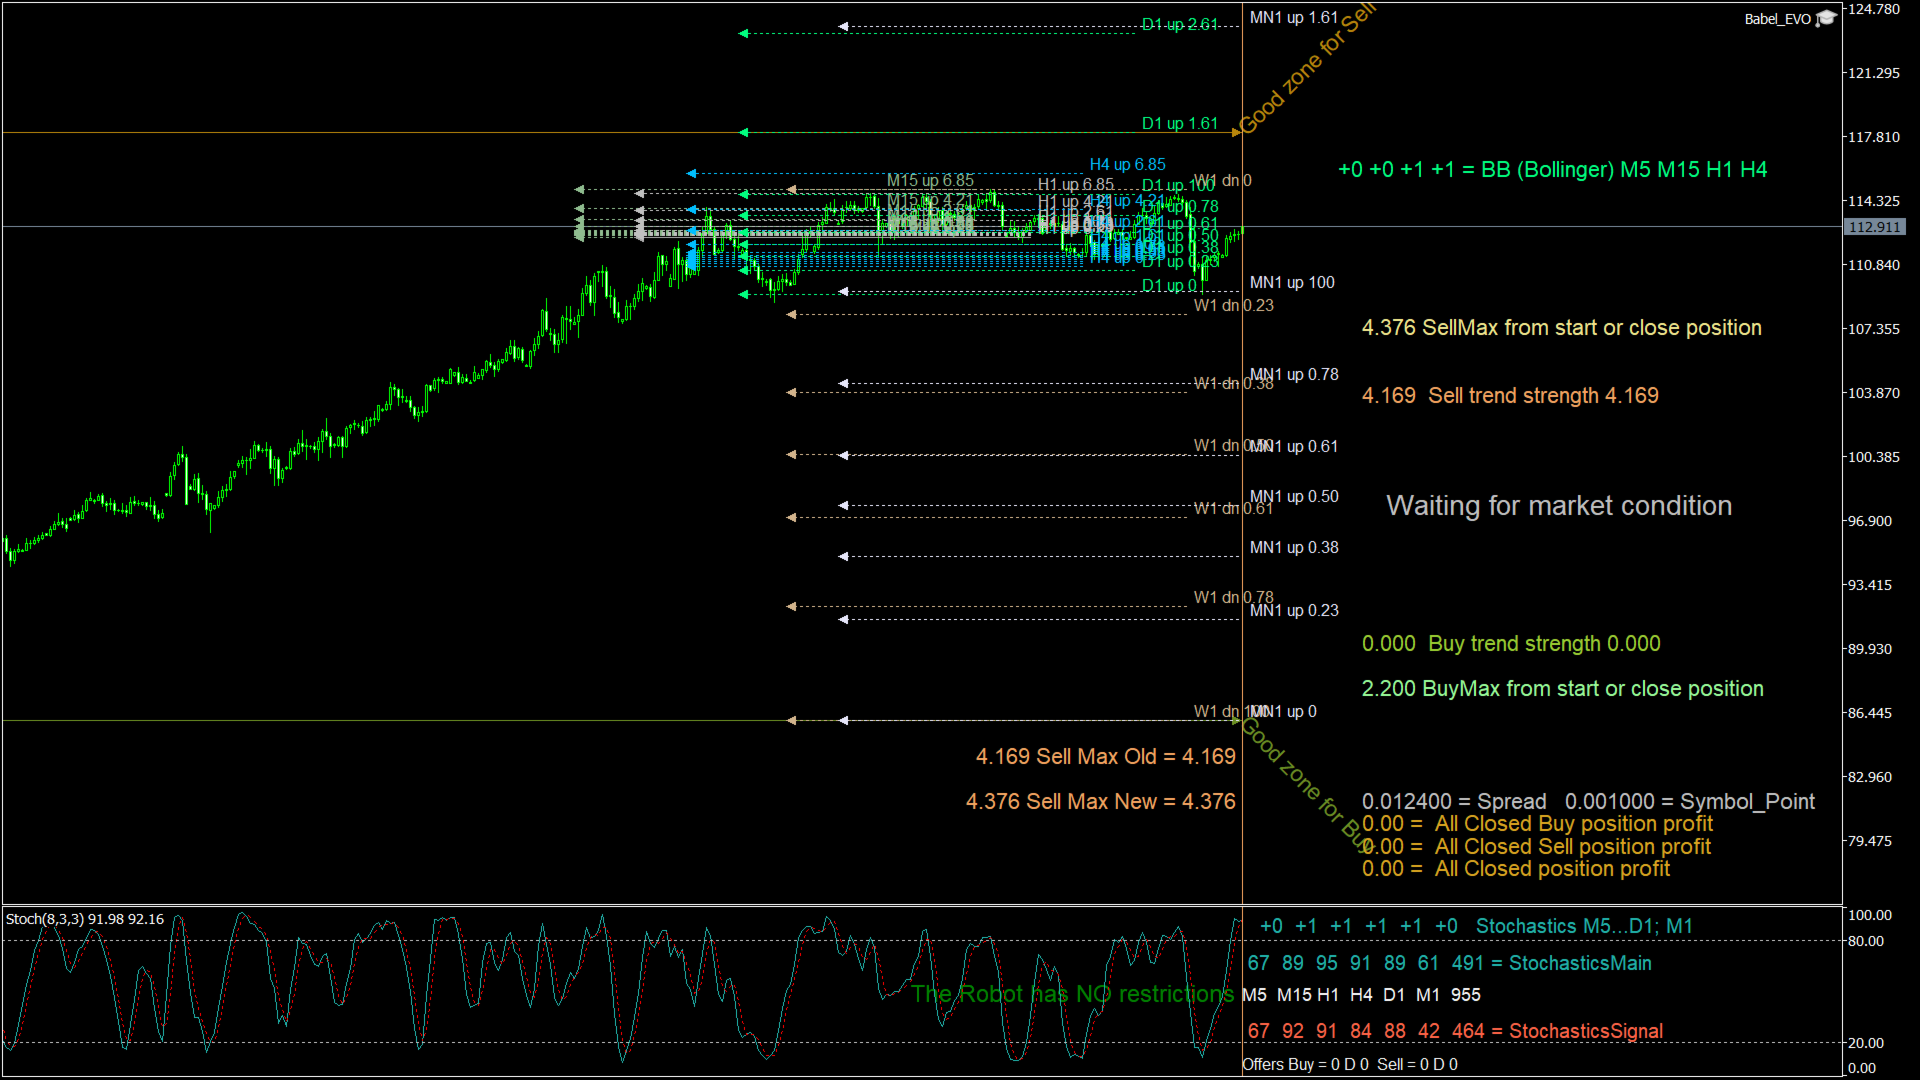The image size is (1920, 1080).
Task: Select the current price tag 112.911
Action: click(x=1875, y=227)
